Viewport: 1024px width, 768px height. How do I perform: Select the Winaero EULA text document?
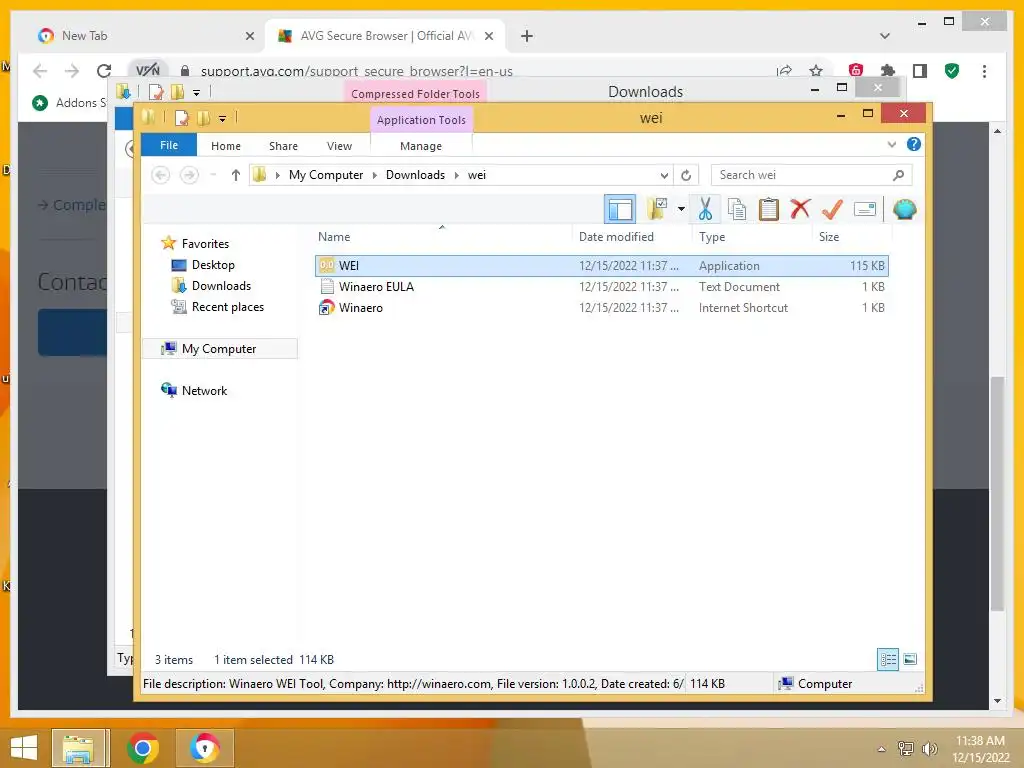coord(601,287)
